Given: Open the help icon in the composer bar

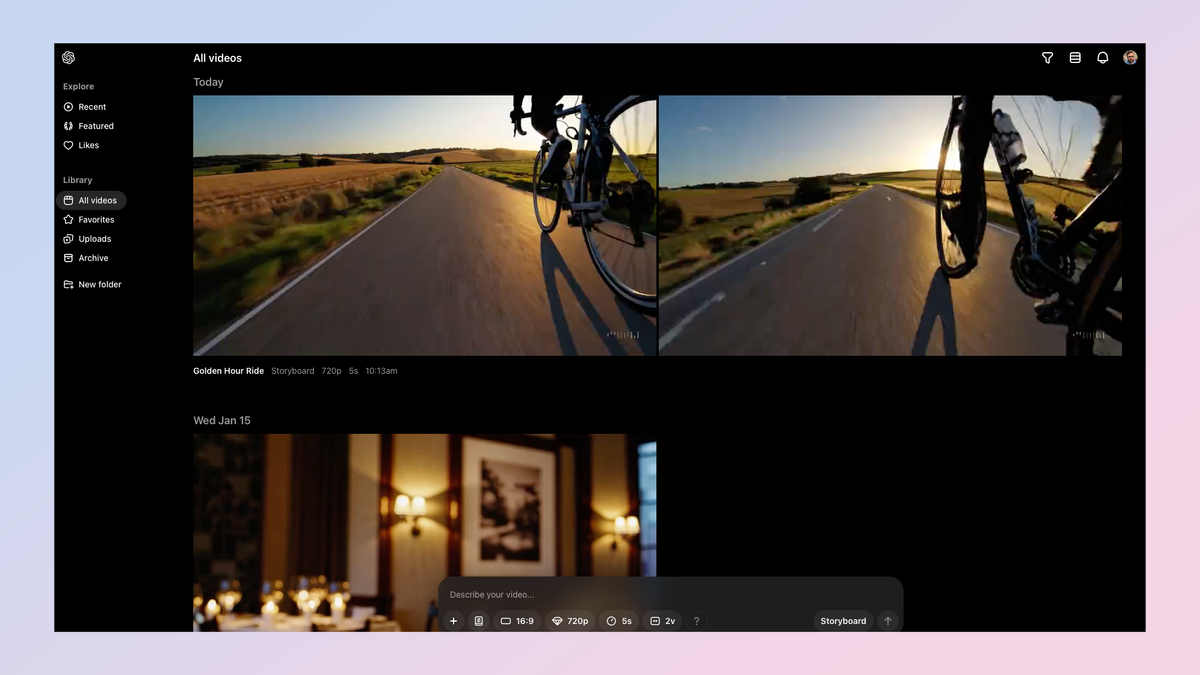Looking at the screenshot, I should (x=696, y=620).
